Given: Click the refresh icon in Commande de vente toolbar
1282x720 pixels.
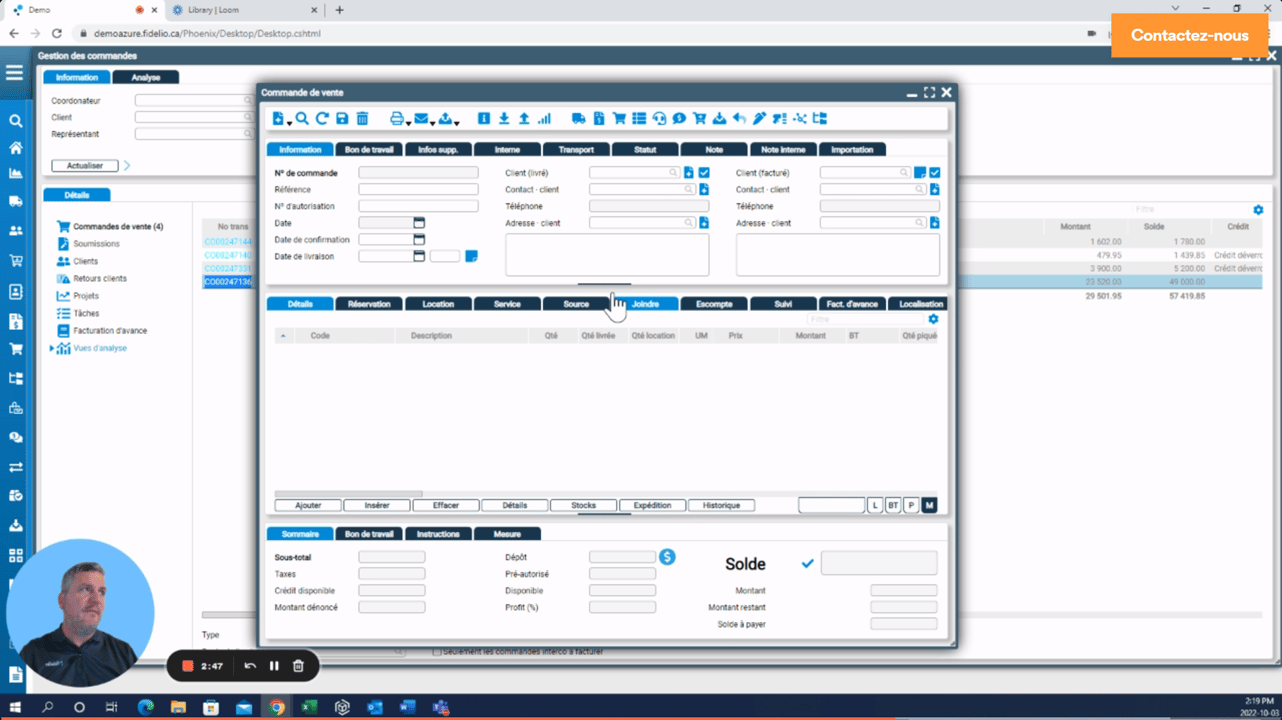Looking at the screenshot, I should pyautogui.click(x=322, y=118).
